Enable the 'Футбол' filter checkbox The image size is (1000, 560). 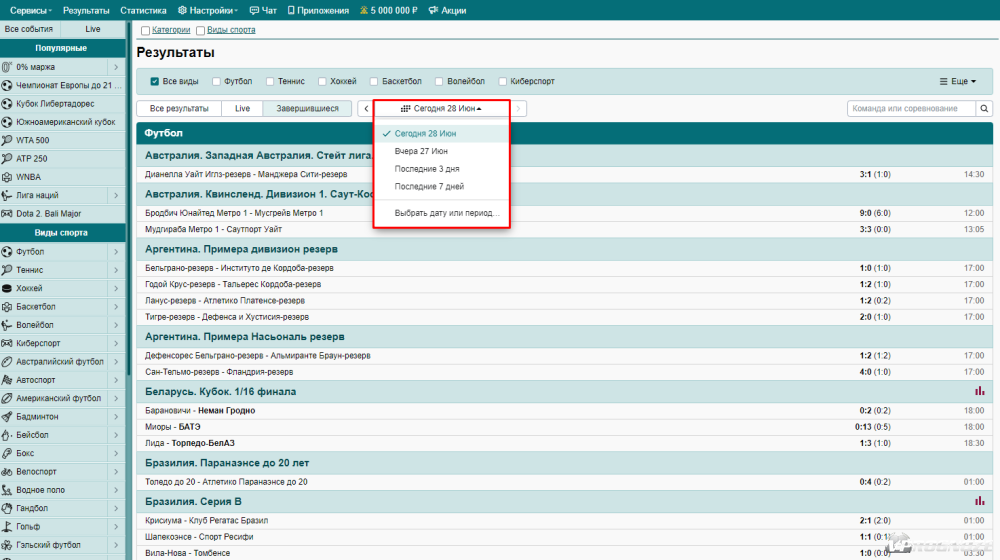(x=216, y=82)
